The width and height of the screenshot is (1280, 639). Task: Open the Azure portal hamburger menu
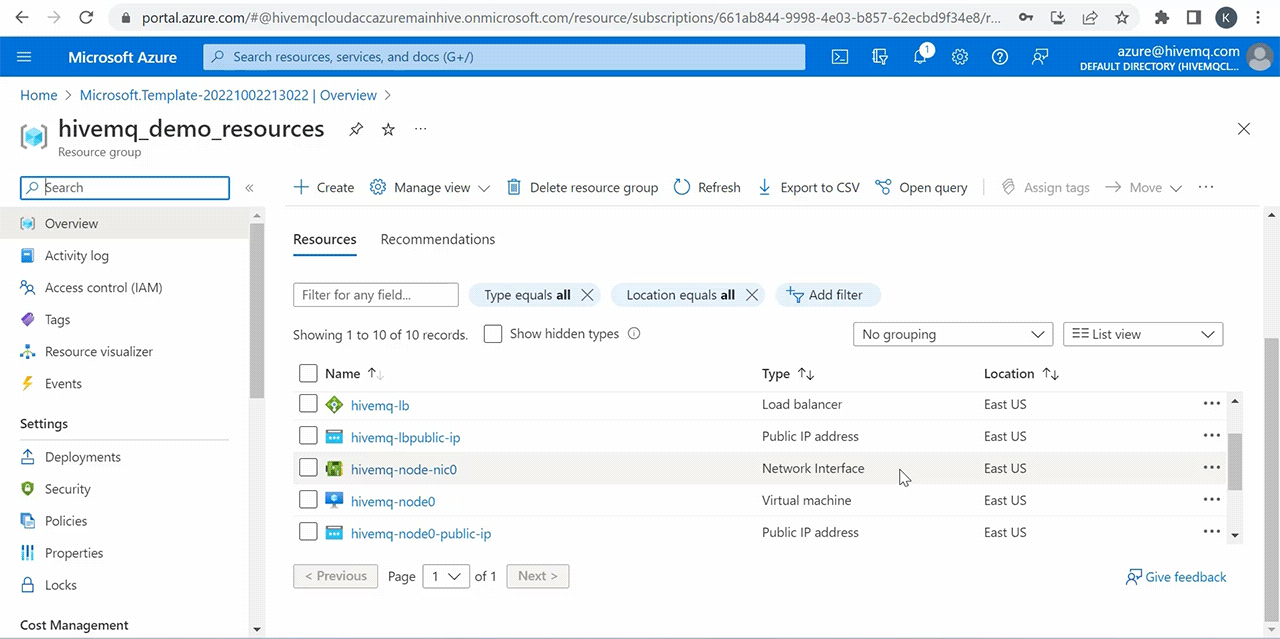pyautogui.click(x=25, y=57)
